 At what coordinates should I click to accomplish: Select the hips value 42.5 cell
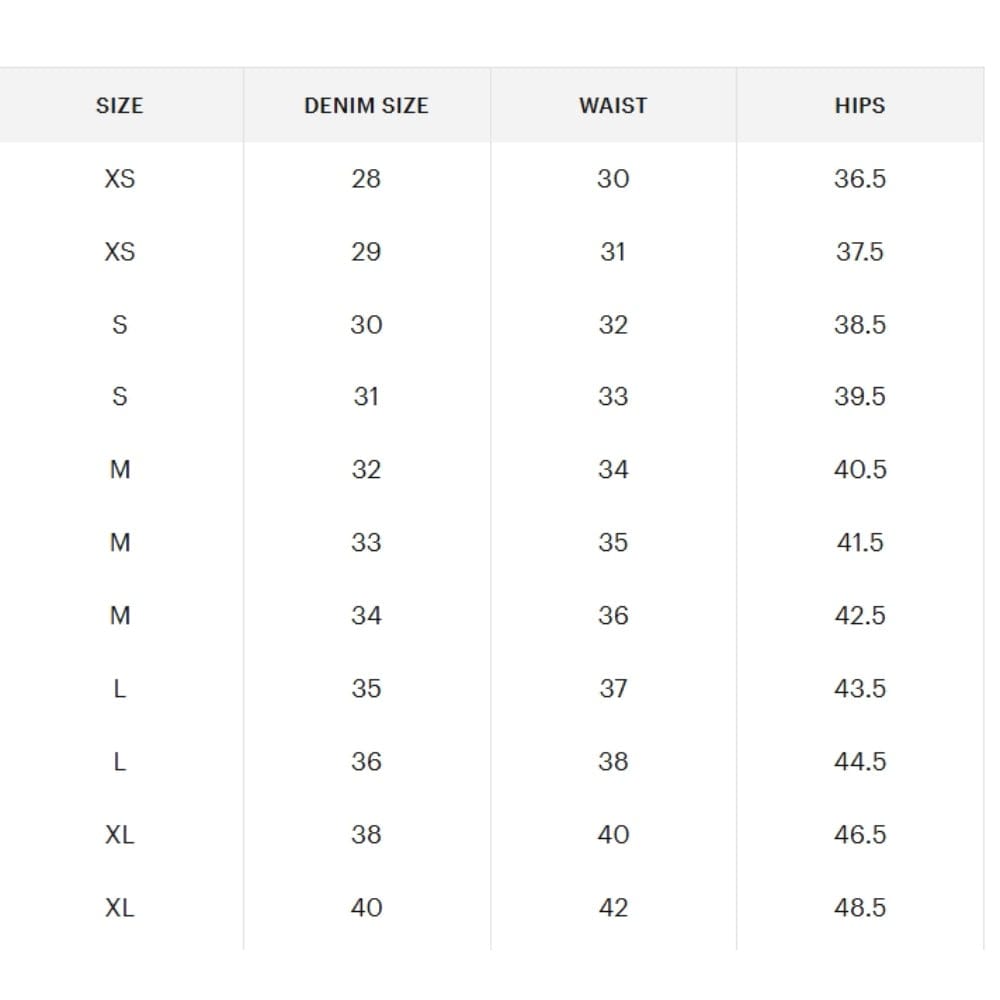860,616
